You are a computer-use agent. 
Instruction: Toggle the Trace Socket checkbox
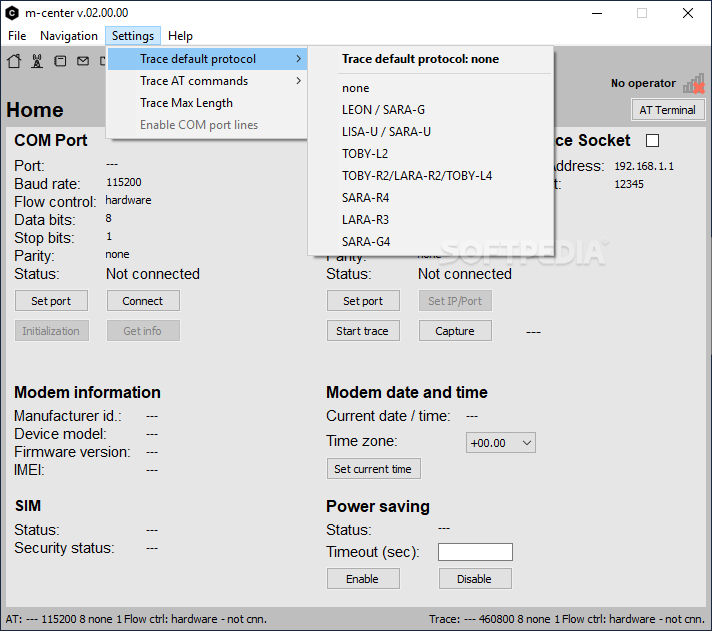point(653,141)
